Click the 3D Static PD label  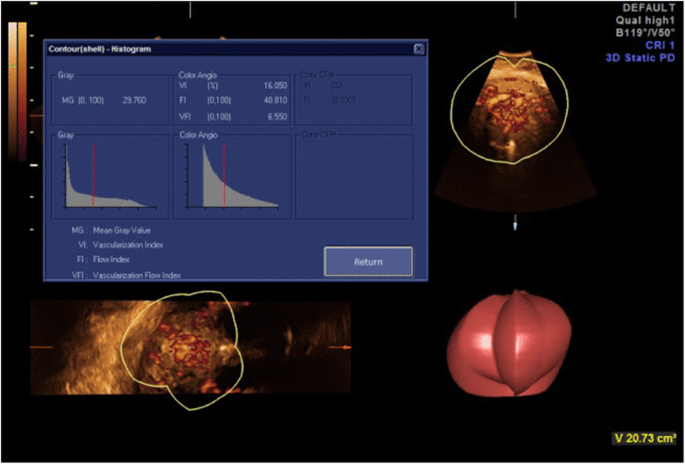[640, 58]
